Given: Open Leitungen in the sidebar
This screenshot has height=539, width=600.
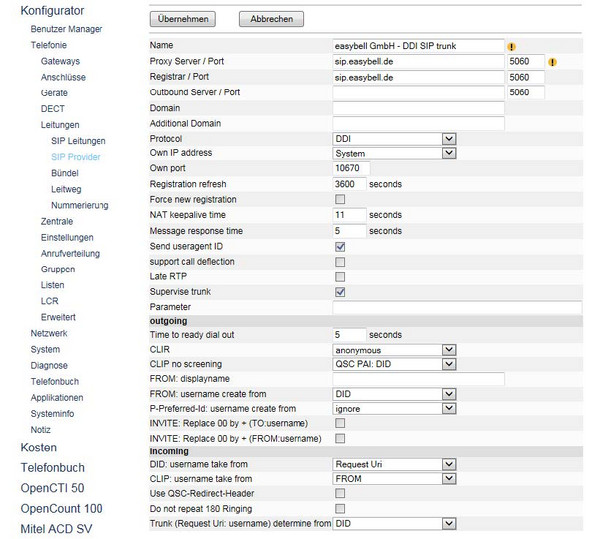Looking at the screenshot, I should pyautogui.click(x=60, y=125).
